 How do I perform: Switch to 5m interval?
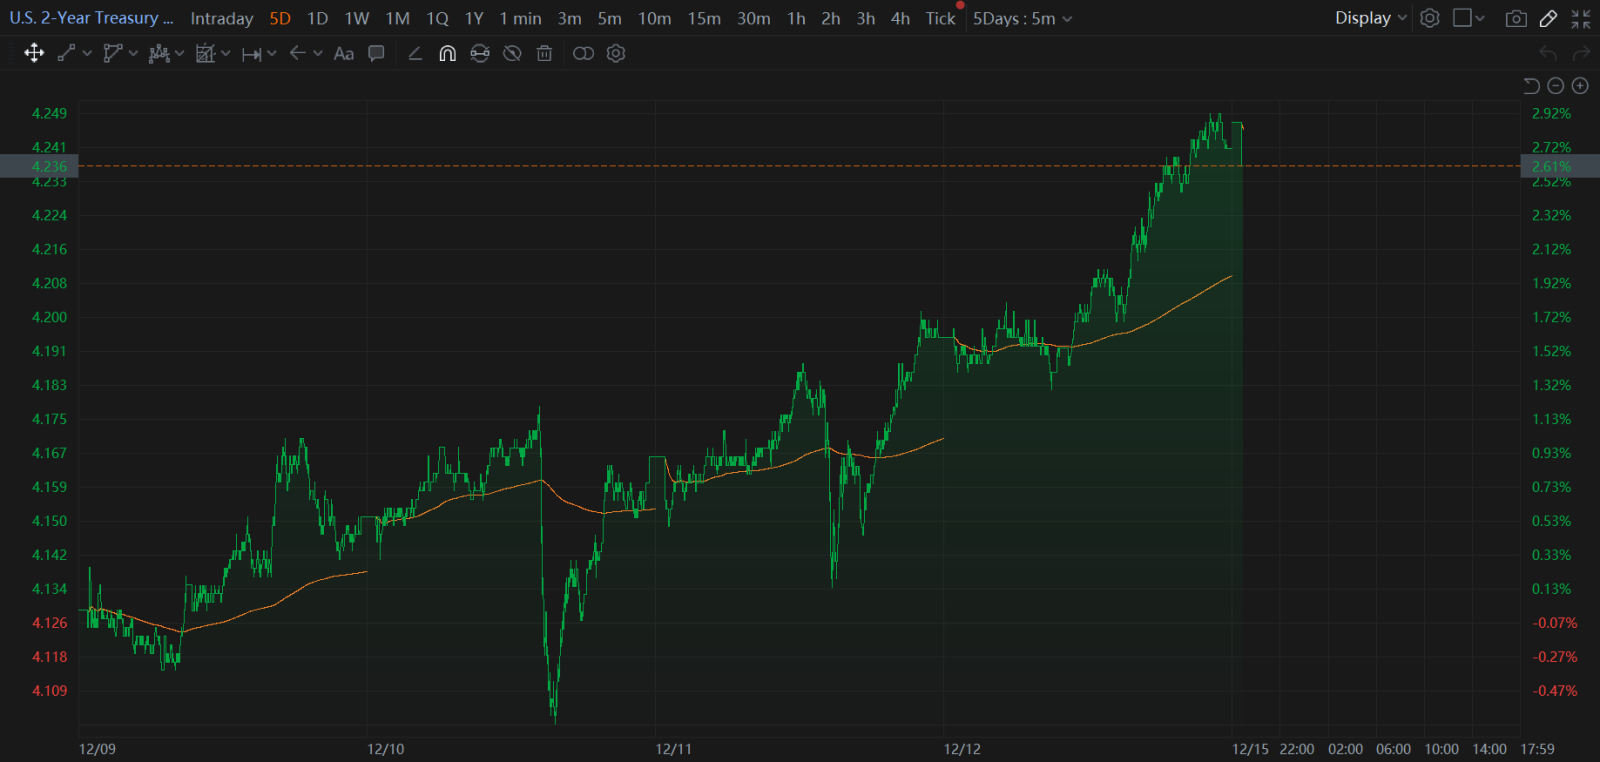pos(610,18)
